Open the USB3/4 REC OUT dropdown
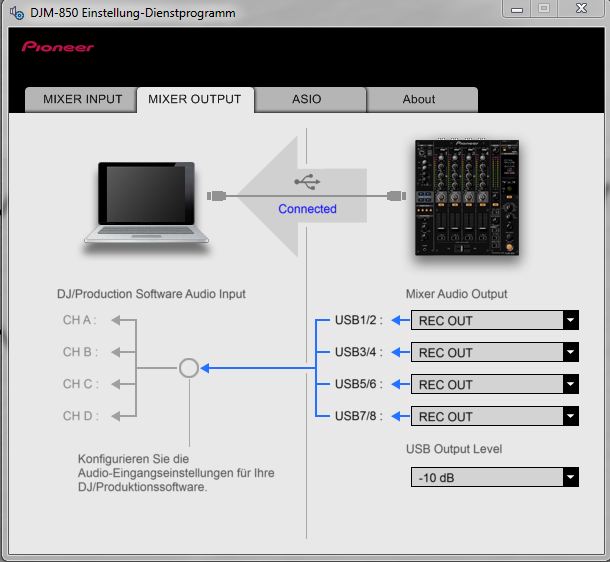Screen dimensions: 610x562 (494, 352)
